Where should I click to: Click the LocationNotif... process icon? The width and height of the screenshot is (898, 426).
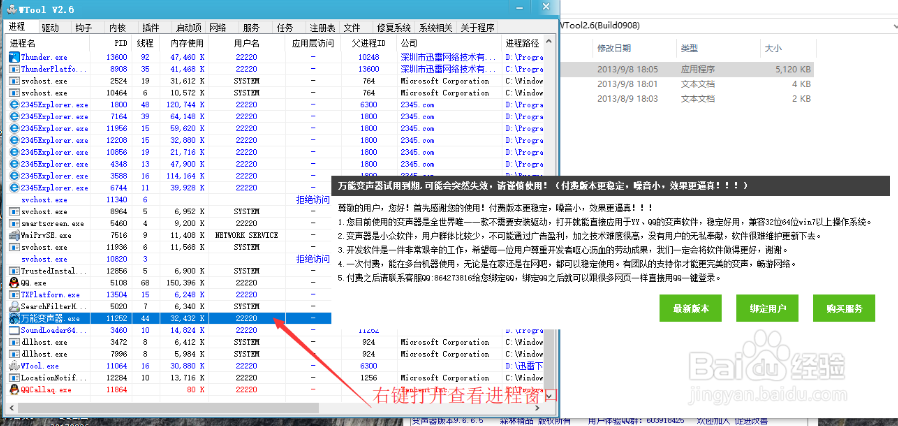[14, 378]
